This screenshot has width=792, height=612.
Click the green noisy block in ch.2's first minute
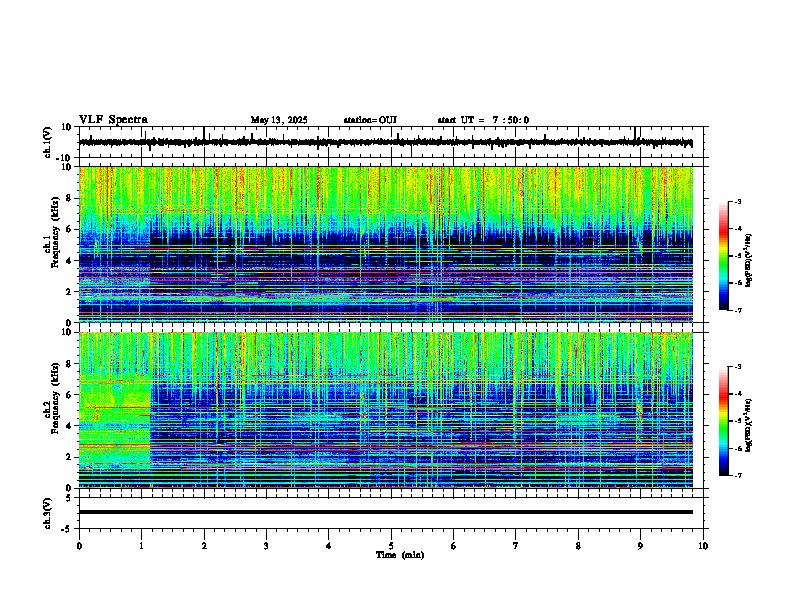115,422
